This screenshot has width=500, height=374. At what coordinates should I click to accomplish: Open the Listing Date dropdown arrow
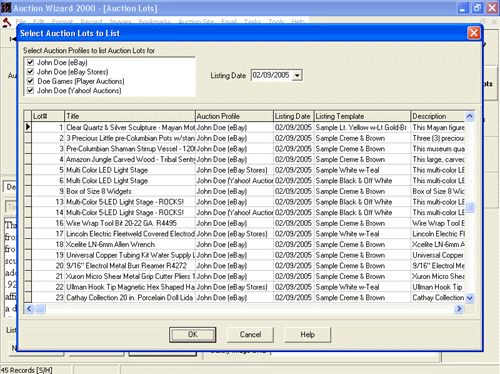point(297,75)
